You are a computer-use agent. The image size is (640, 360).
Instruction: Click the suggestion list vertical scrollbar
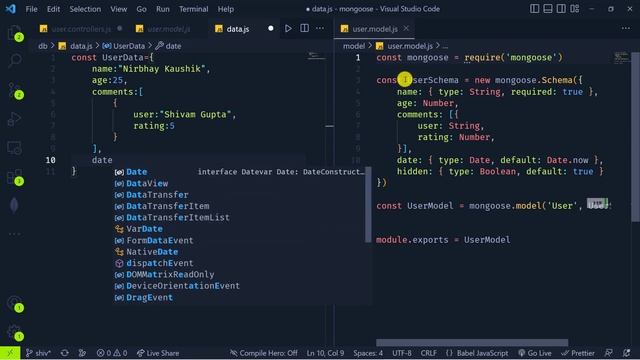click(x=368, y=204)
